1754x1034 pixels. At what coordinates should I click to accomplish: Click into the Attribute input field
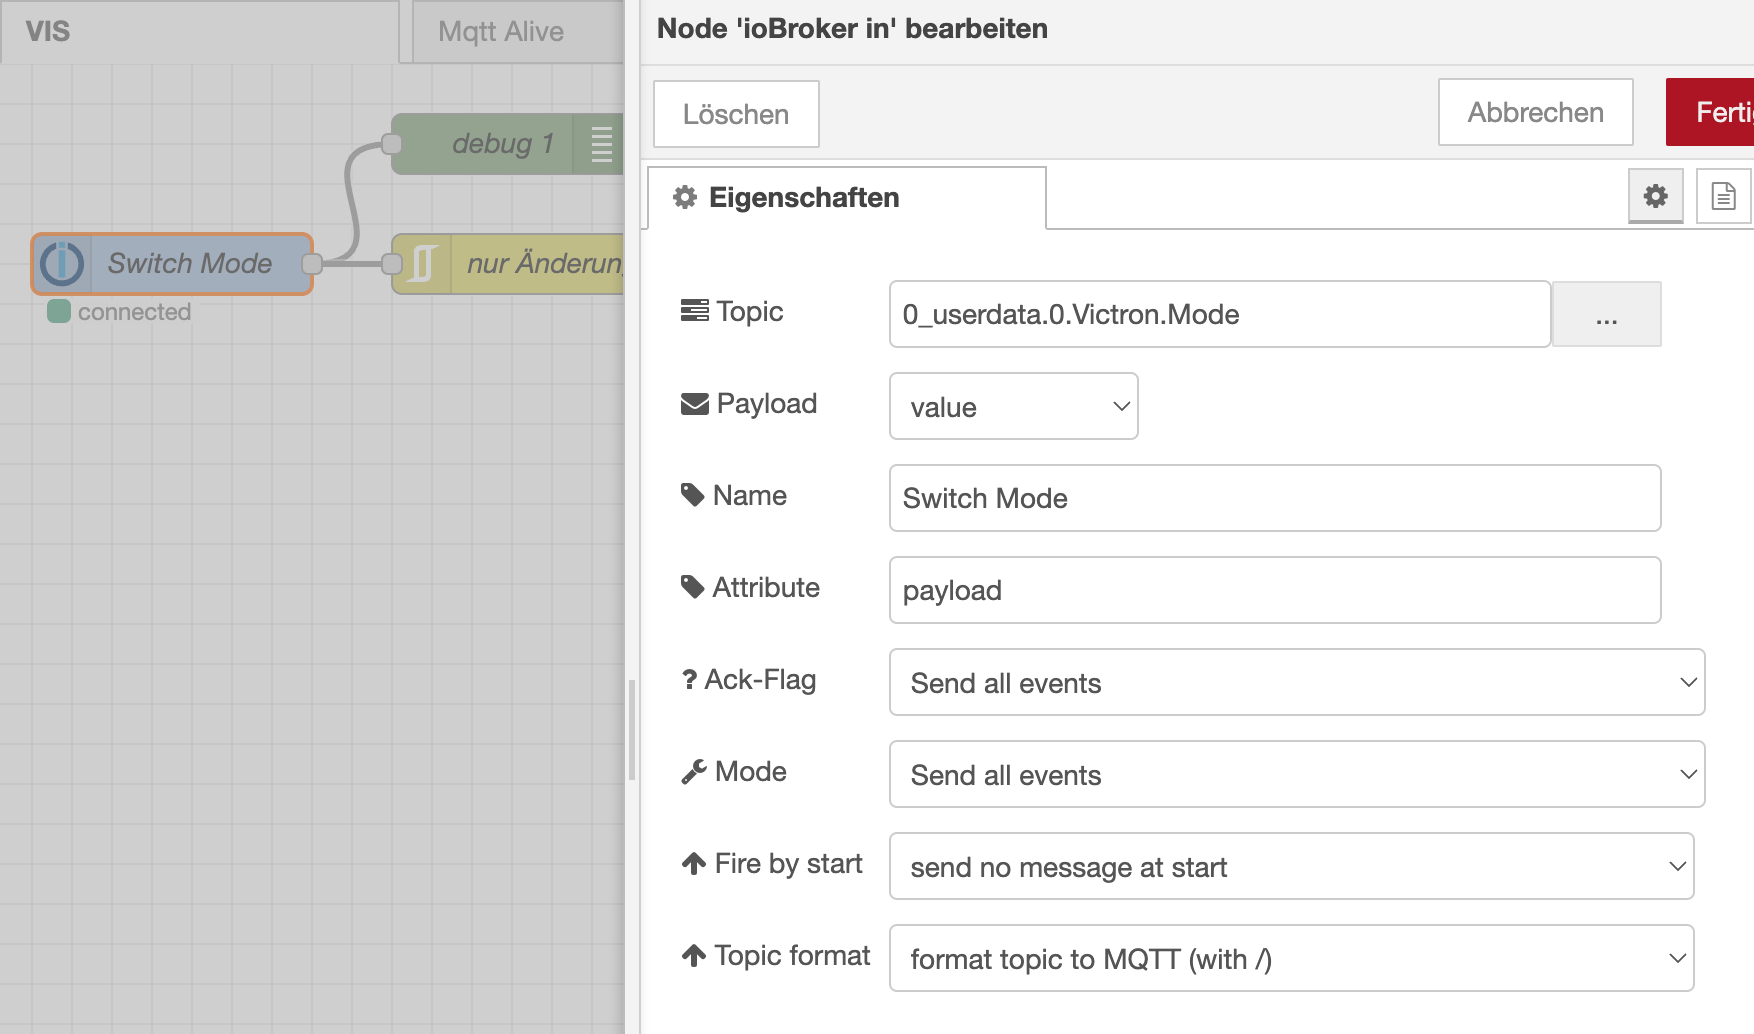[x=1275, y=590]
